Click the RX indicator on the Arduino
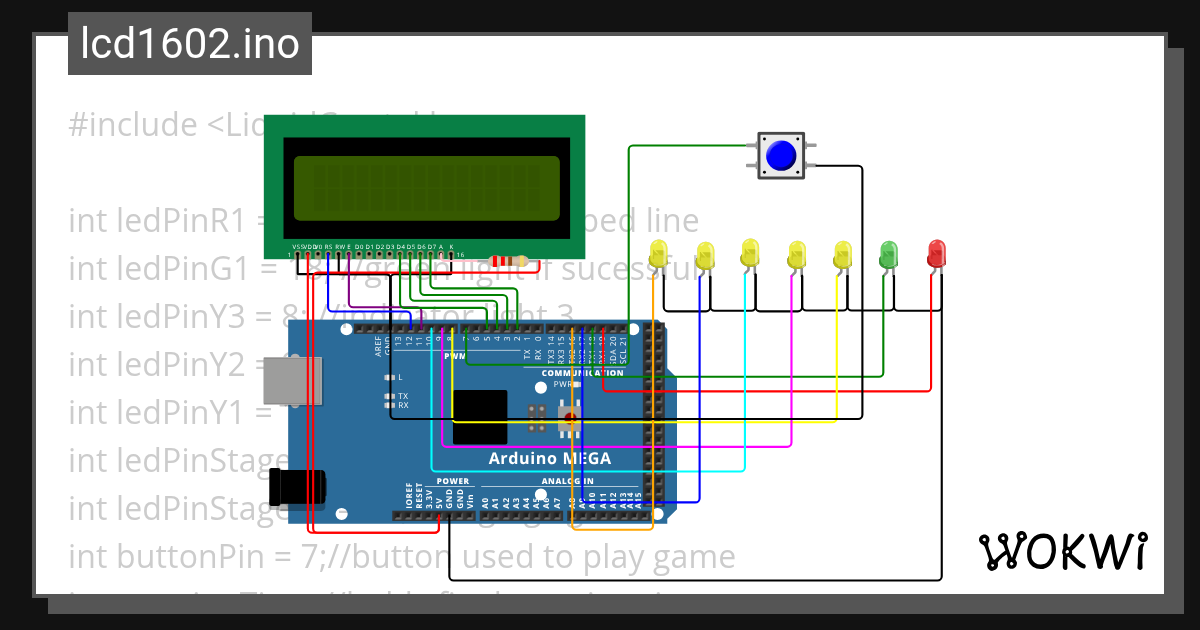This screenshot has width=1200, height=630. point(389,404)
